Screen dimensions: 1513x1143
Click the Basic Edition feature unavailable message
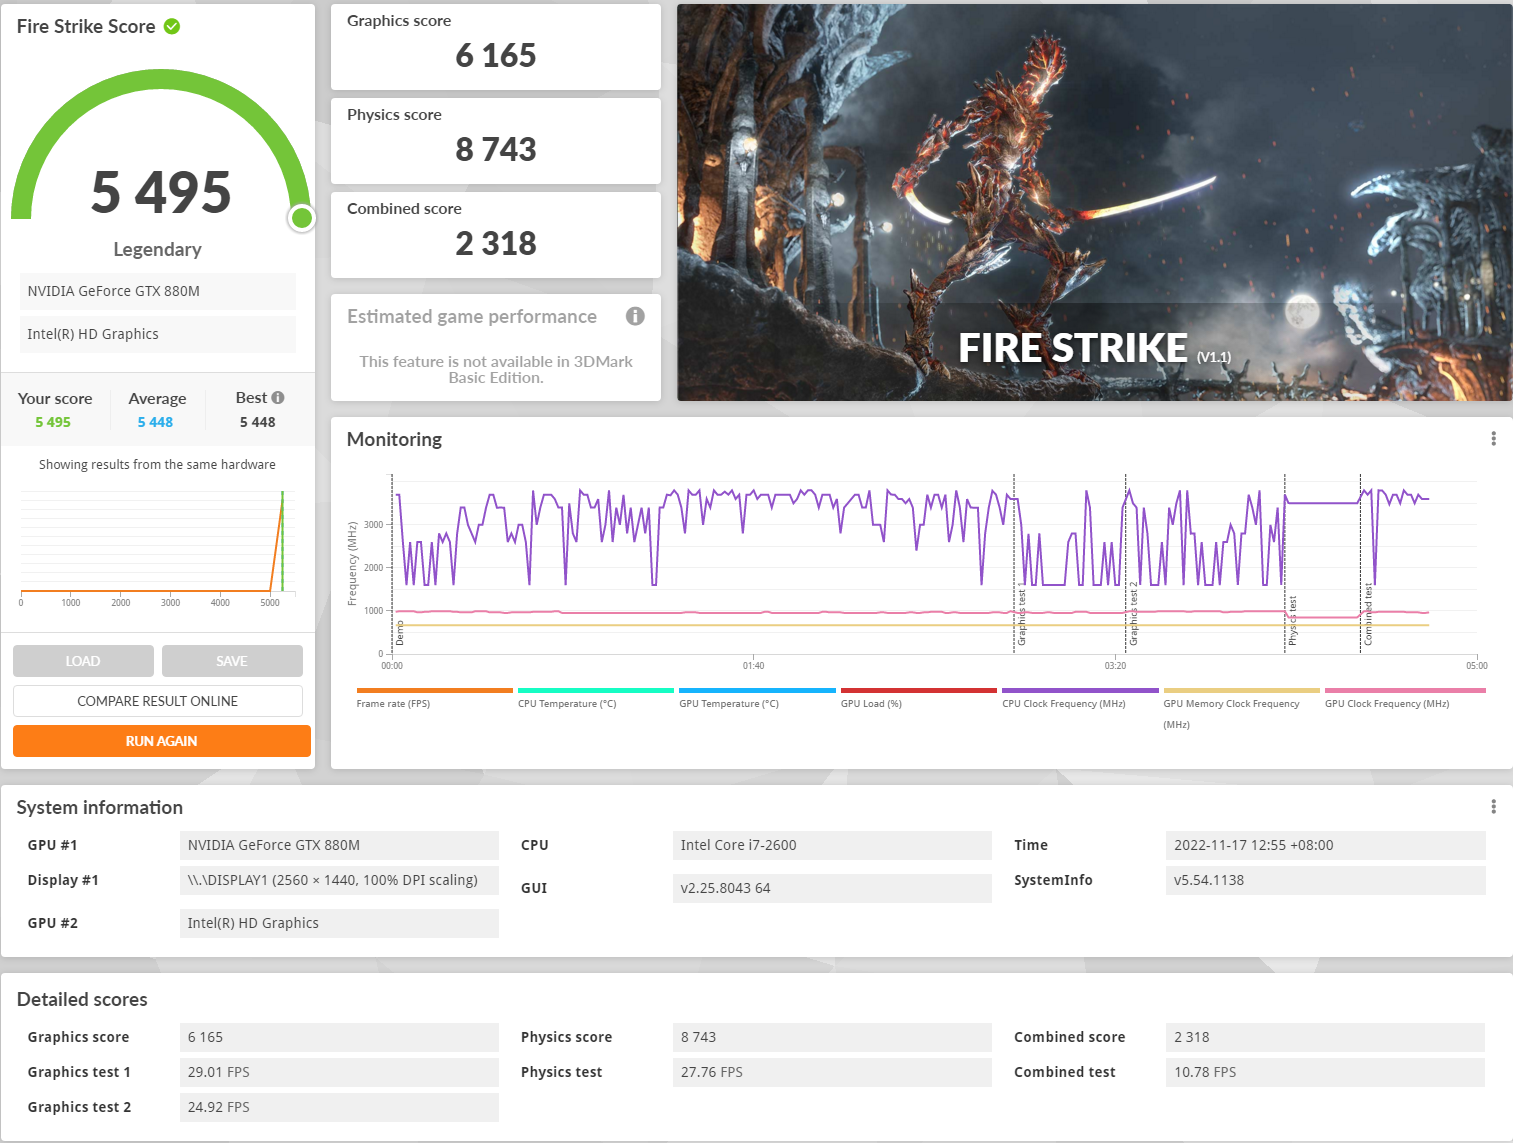[496, 369]
